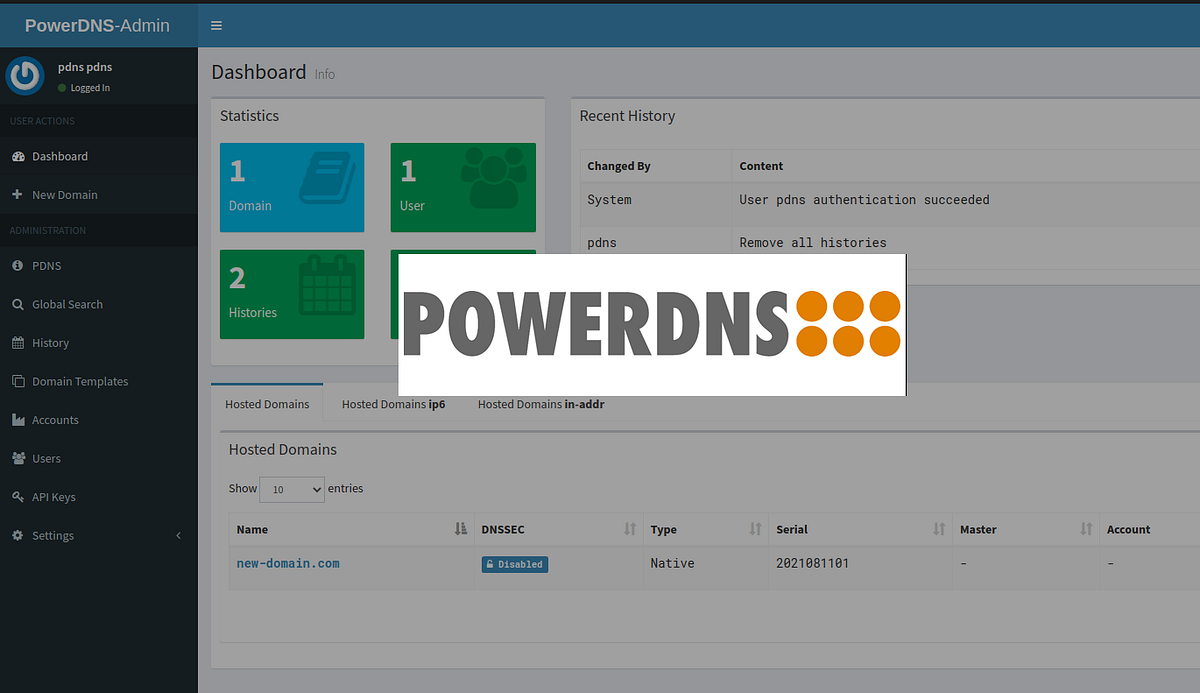This screenshot has width=1200, height=693.
Task: Toggle DNSSEC for new-domain.com
Action: click(514, 563)
